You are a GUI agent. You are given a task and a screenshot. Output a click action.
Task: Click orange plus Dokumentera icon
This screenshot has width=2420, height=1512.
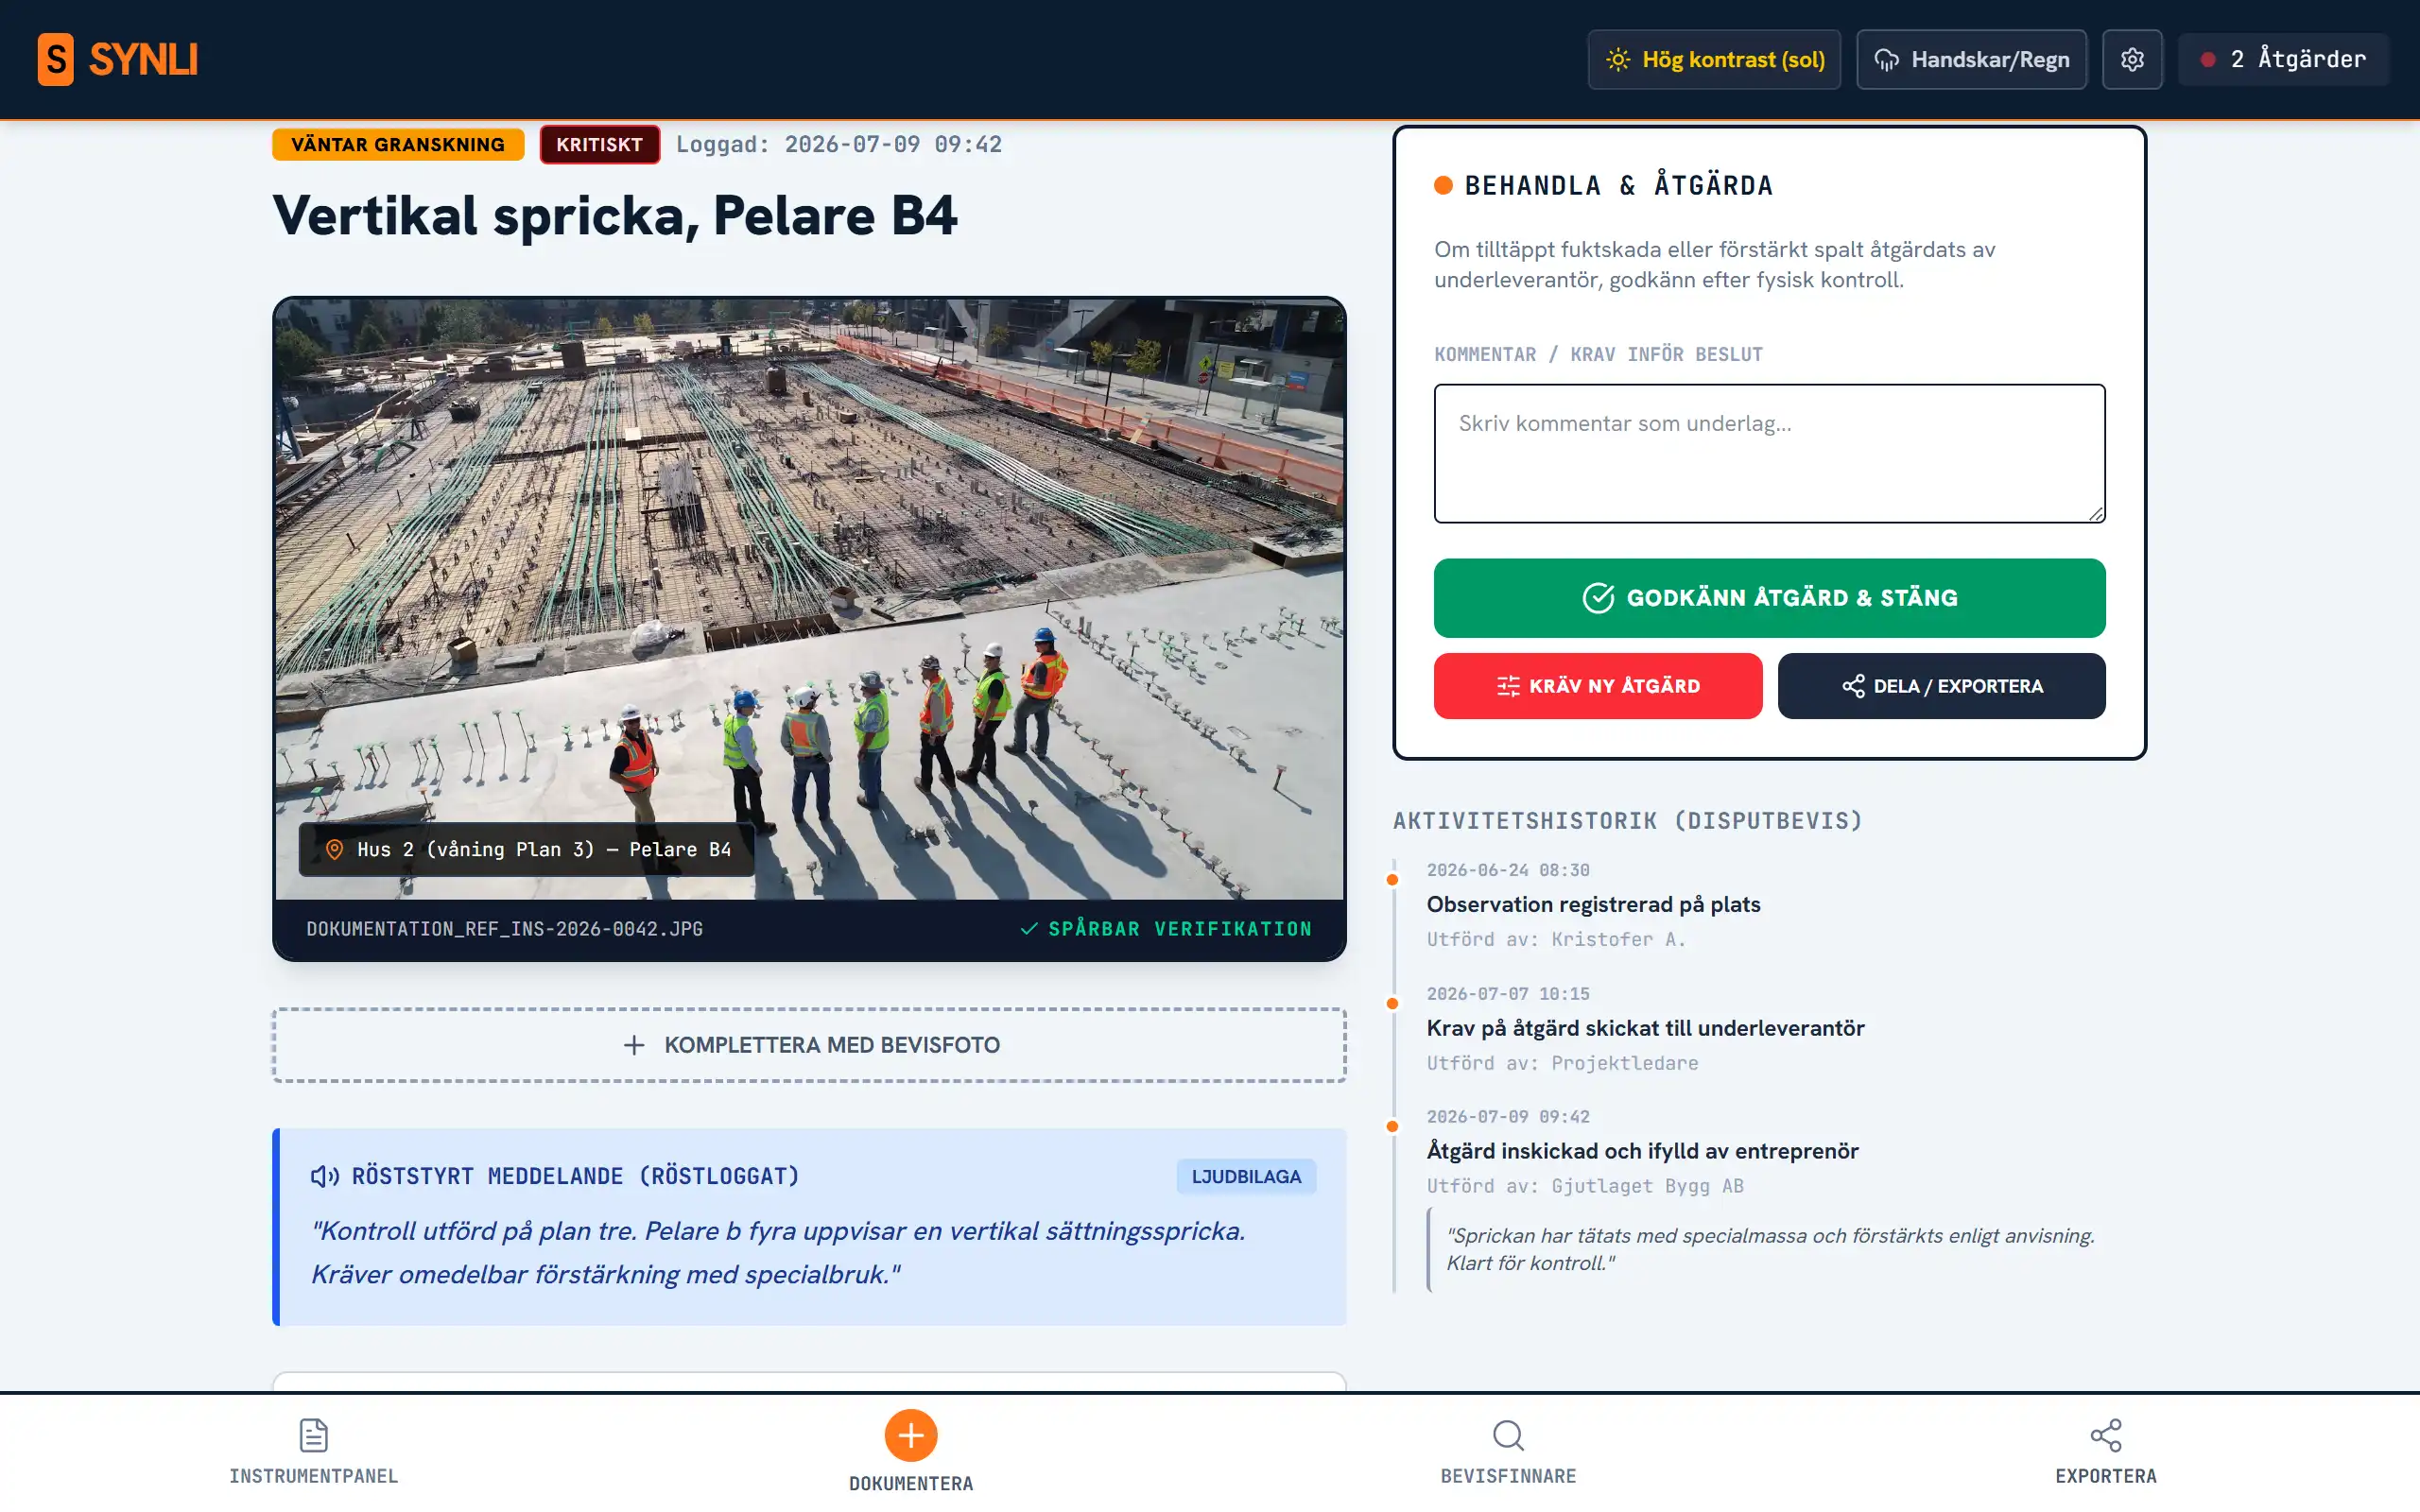coord(910,1435)
